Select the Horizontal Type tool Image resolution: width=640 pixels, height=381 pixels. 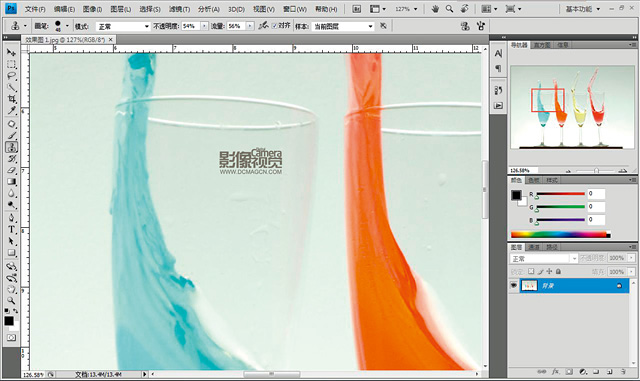point(11,229)
